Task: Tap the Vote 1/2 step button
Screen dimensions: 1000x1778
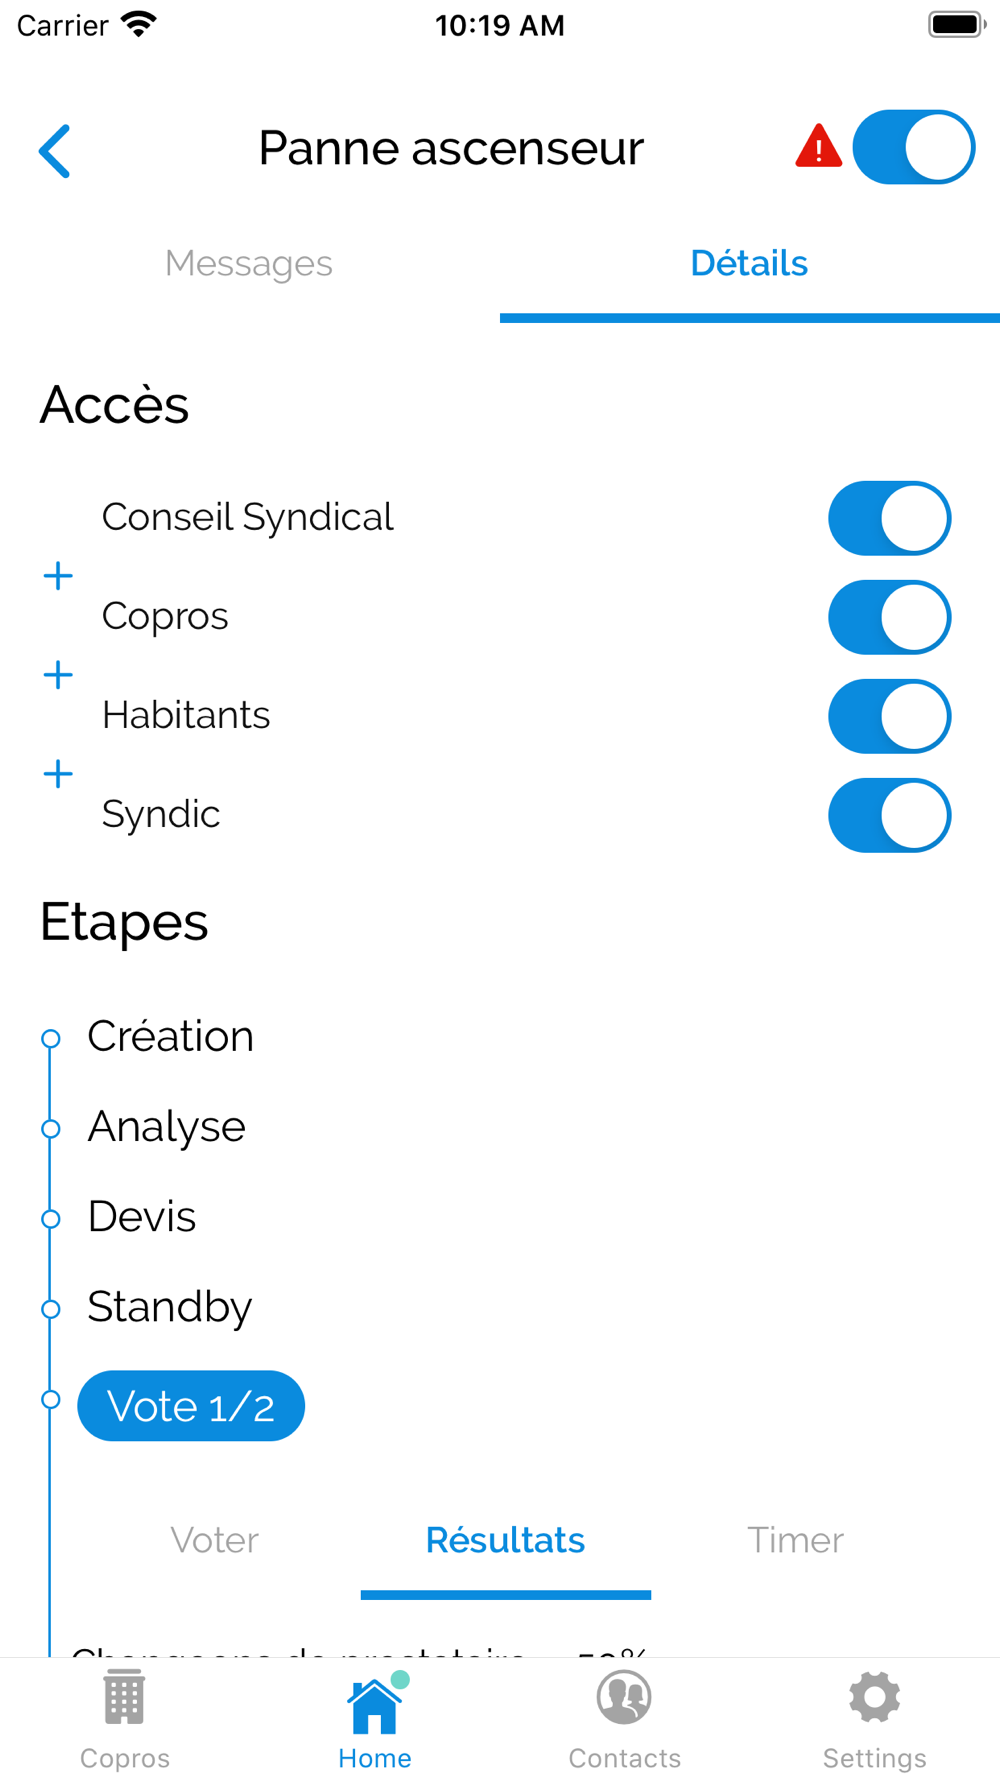Action: [x=191, y=1406]
